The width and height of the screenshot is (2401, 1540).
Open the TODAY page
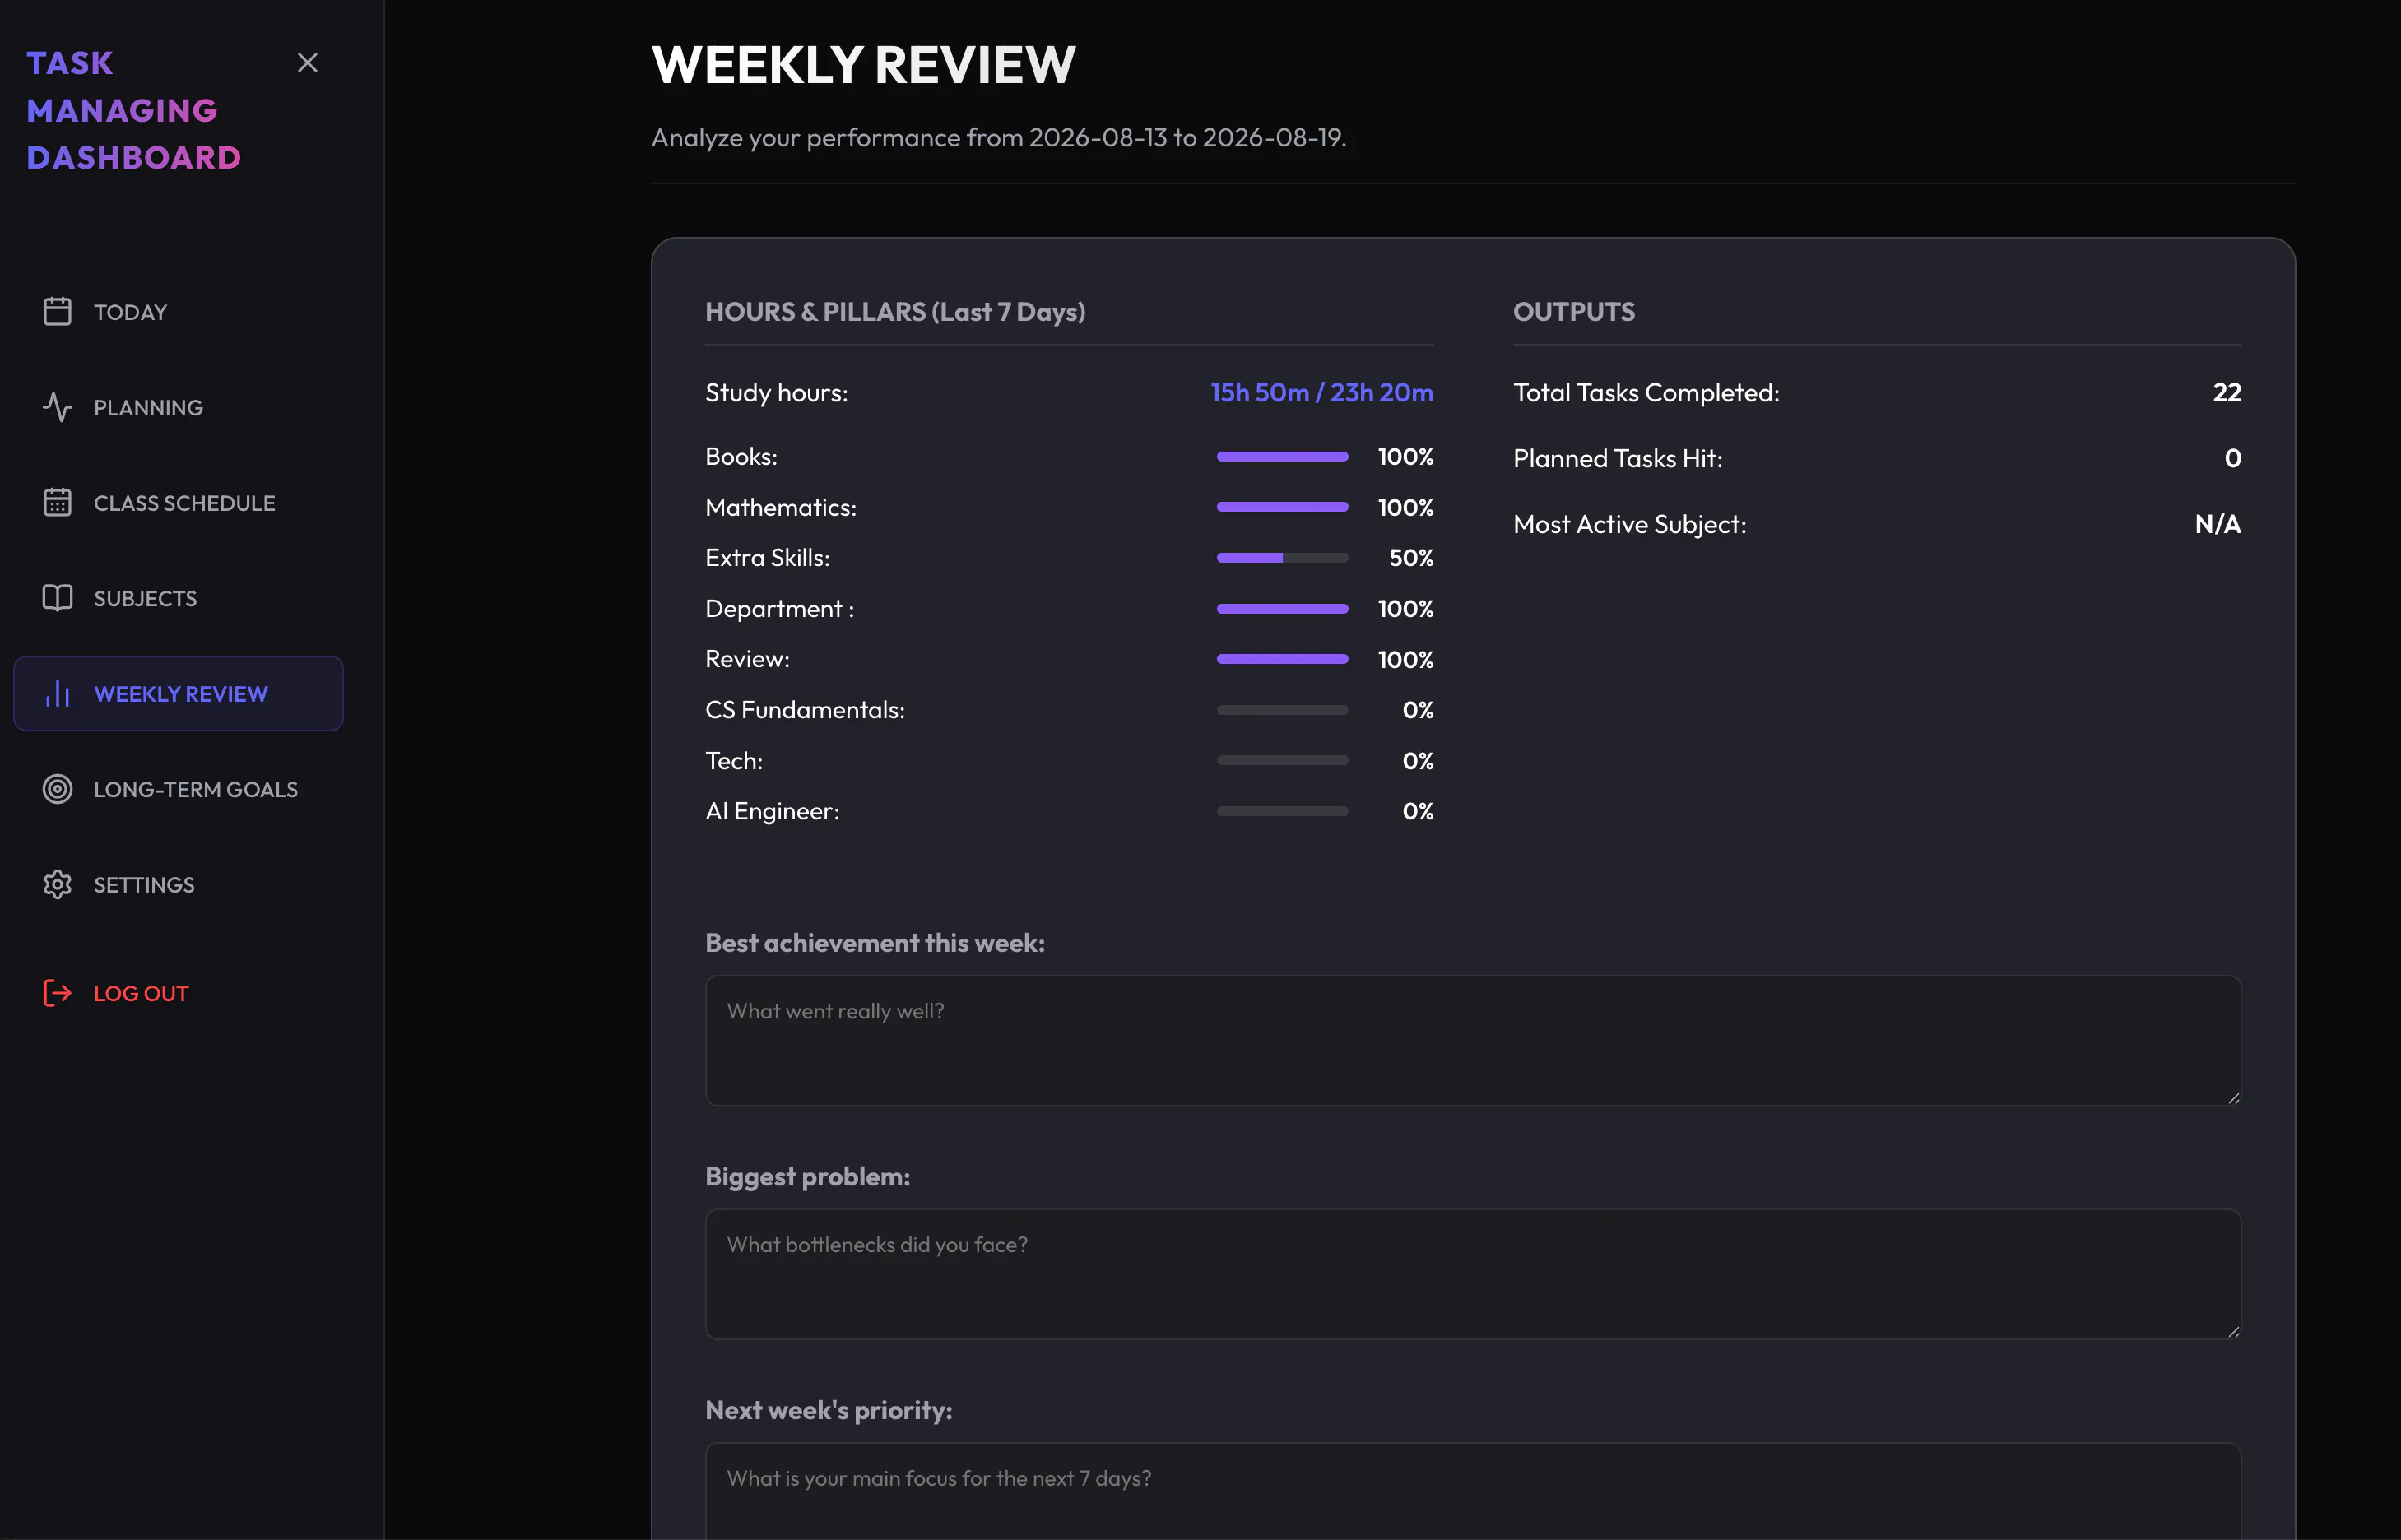coord(178,312)
